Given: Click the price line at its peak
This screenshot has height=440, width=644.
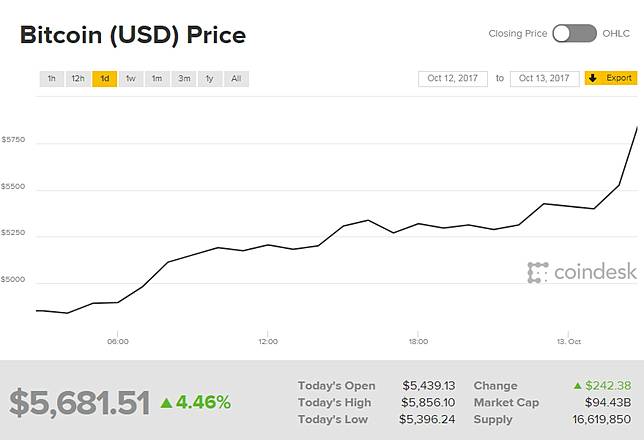Looking at the screenshot, I should tap(638, 128).
